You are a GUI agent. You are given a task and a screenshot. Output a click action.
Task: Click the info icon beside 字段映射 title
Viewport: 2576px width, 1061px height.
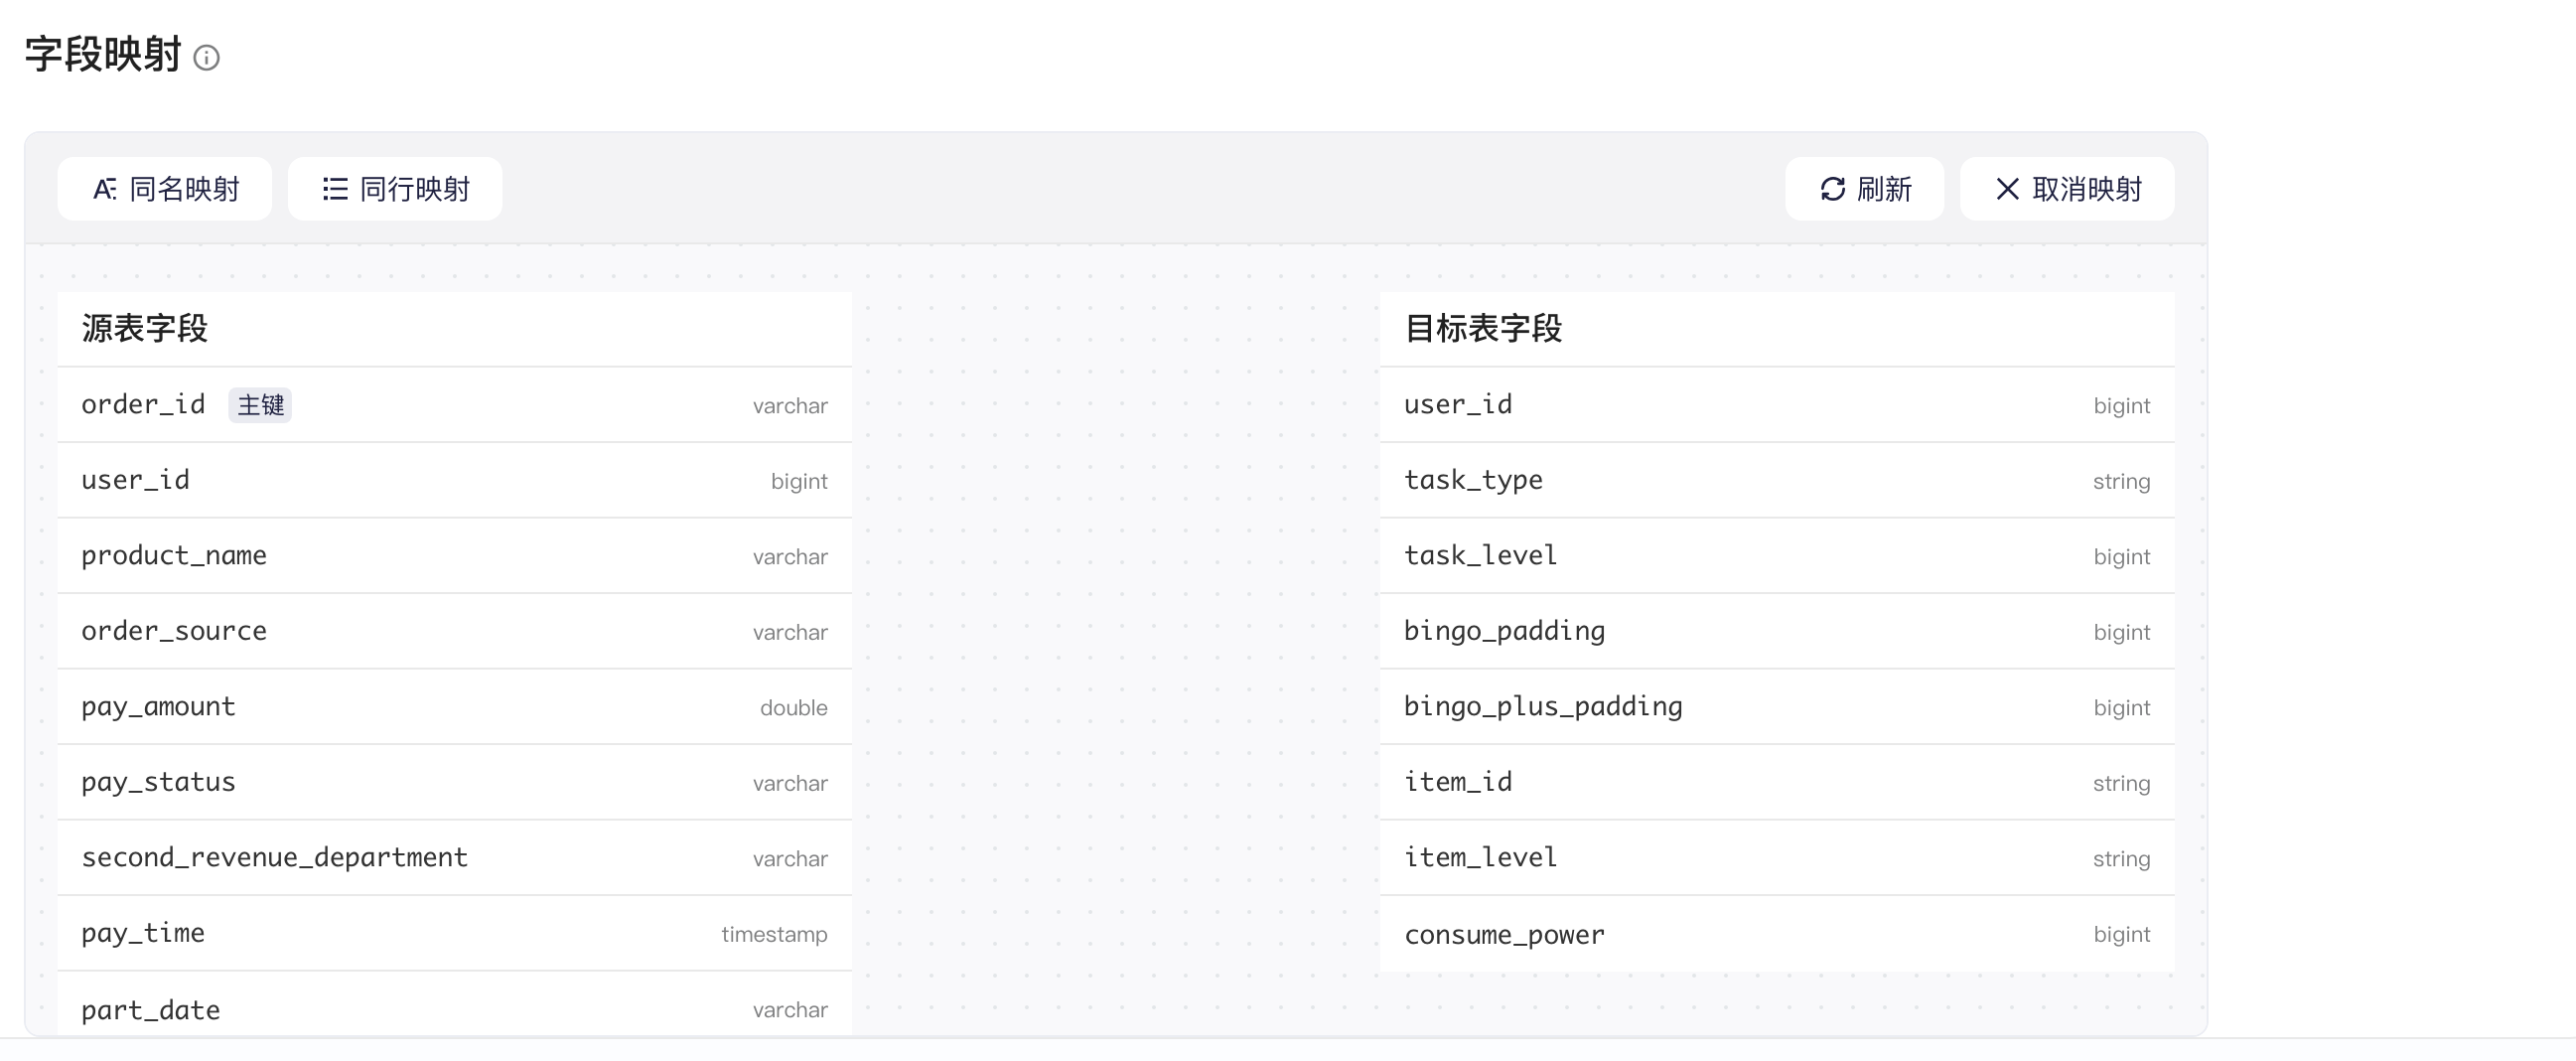coord(206,58)
